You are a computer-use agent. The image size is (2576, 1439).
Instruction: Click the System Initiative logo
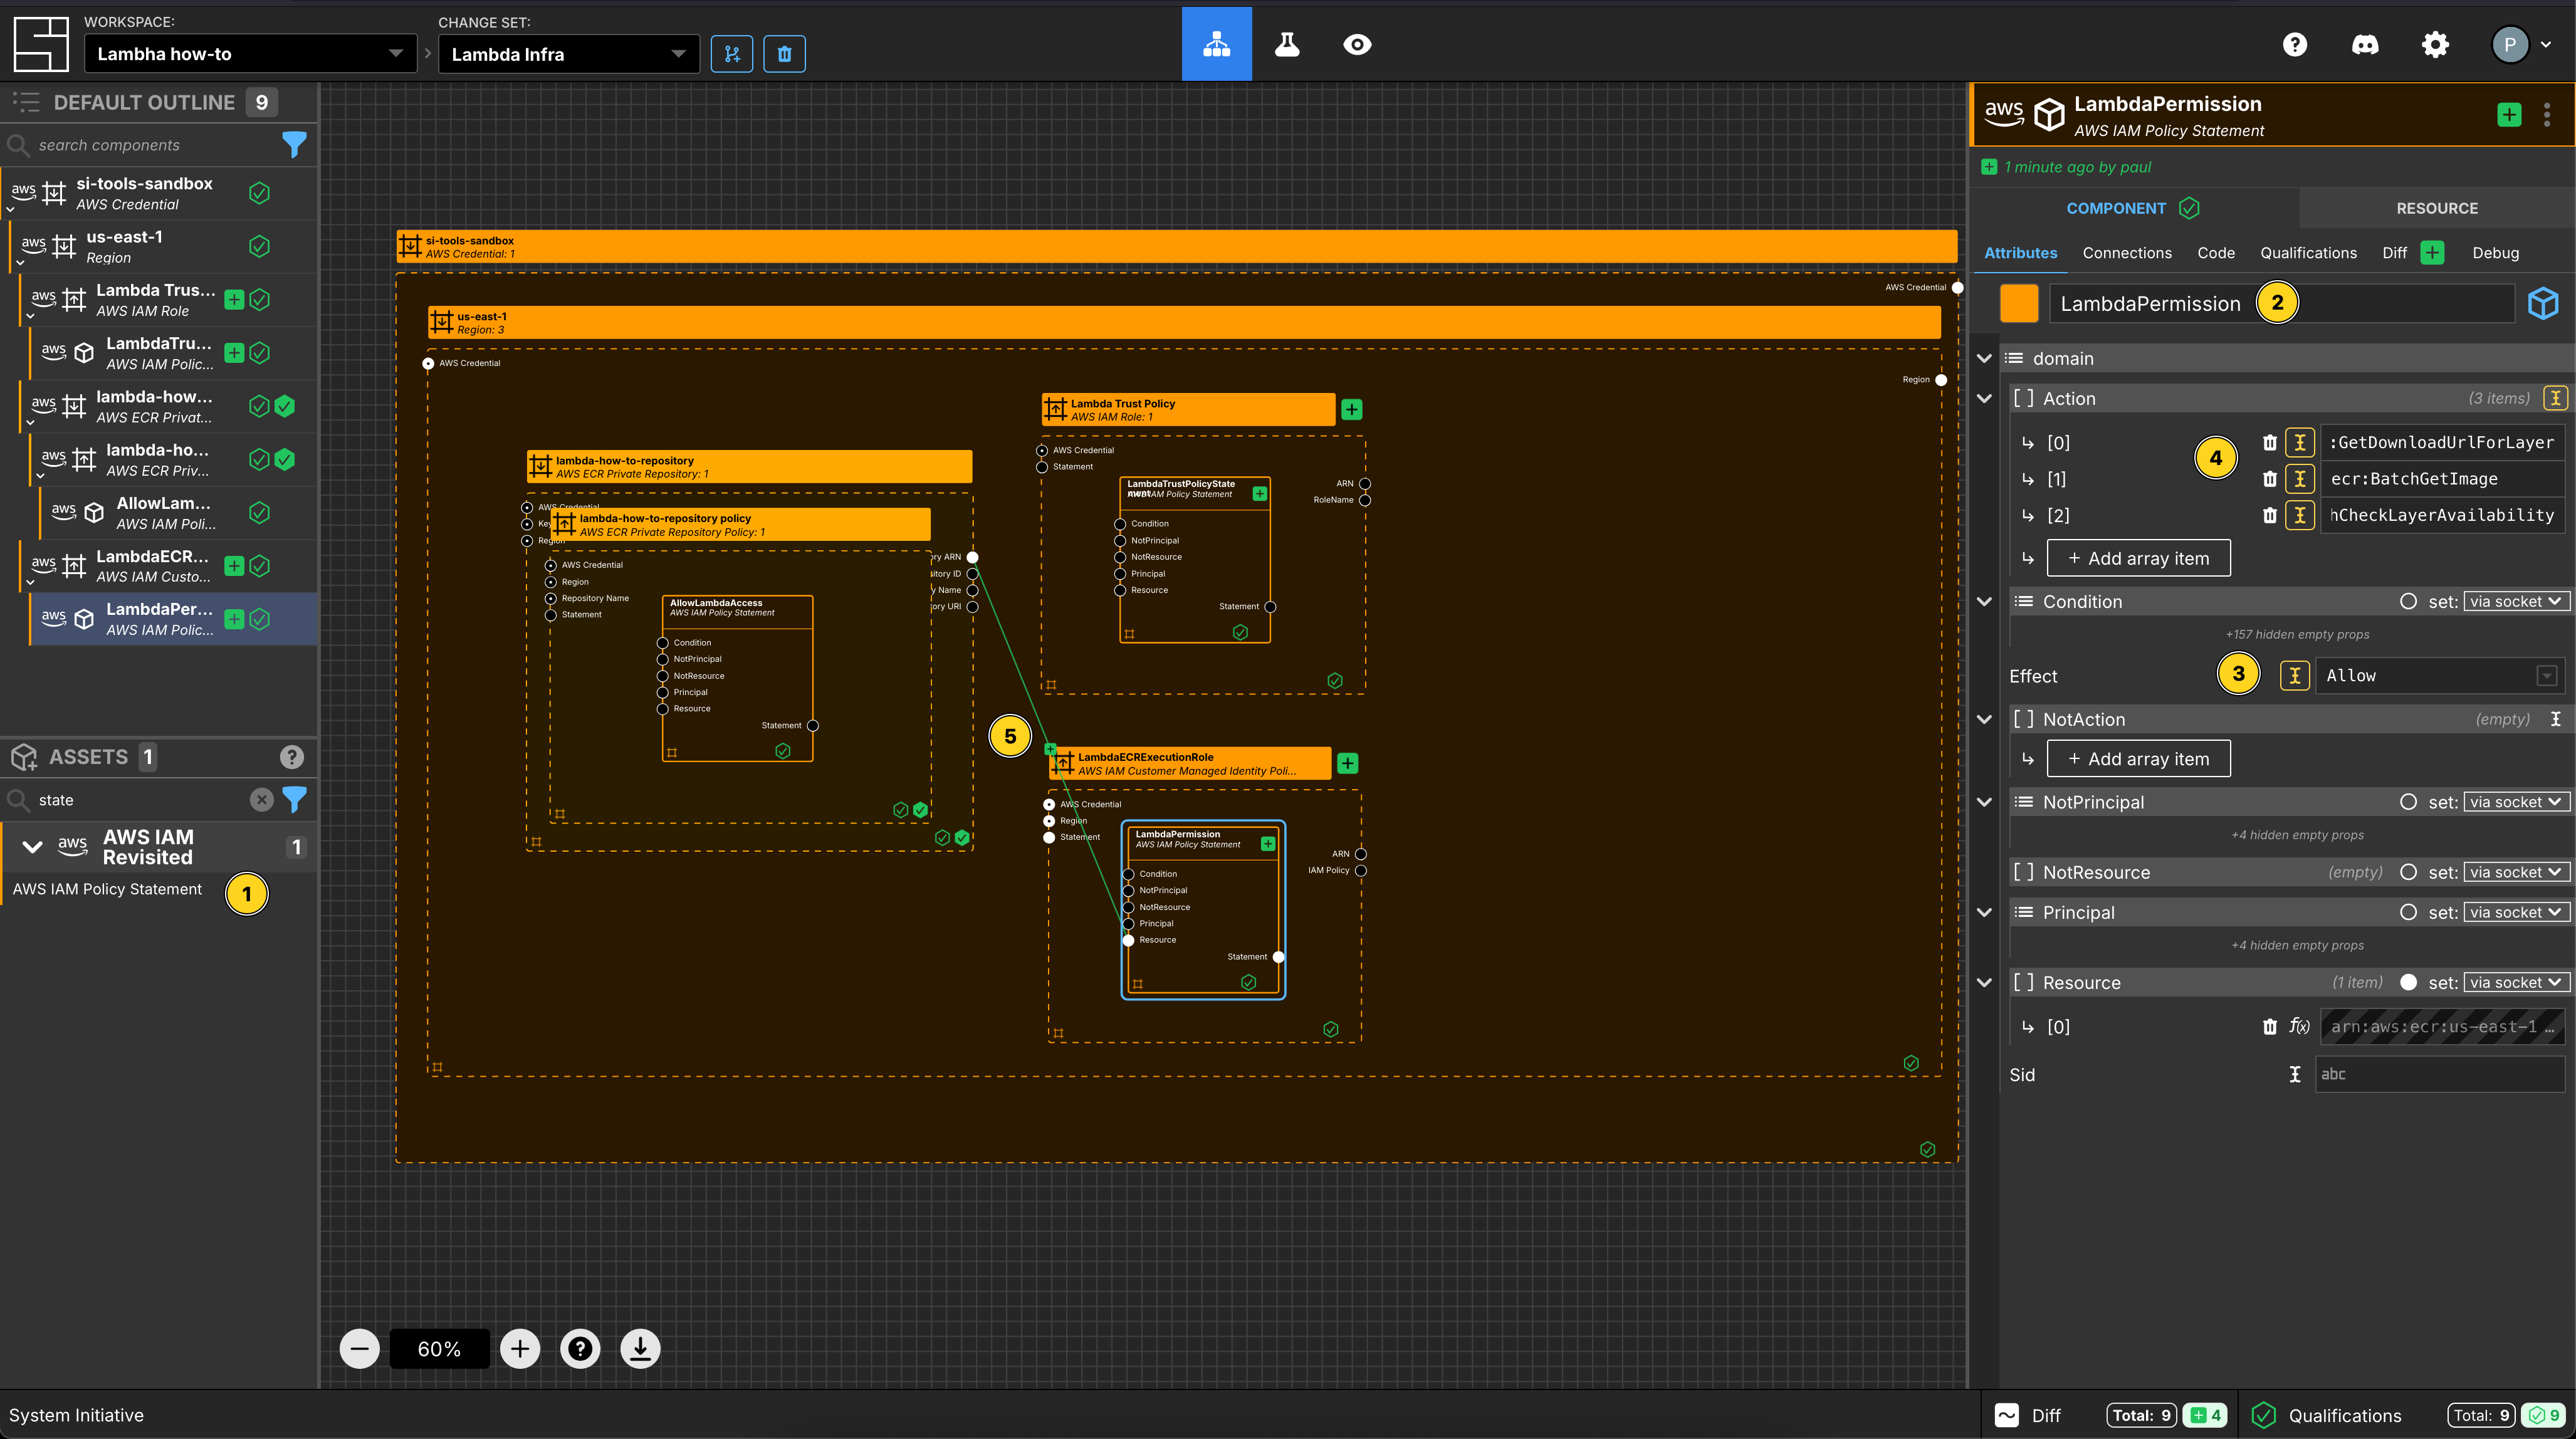[x=41, y=44]
